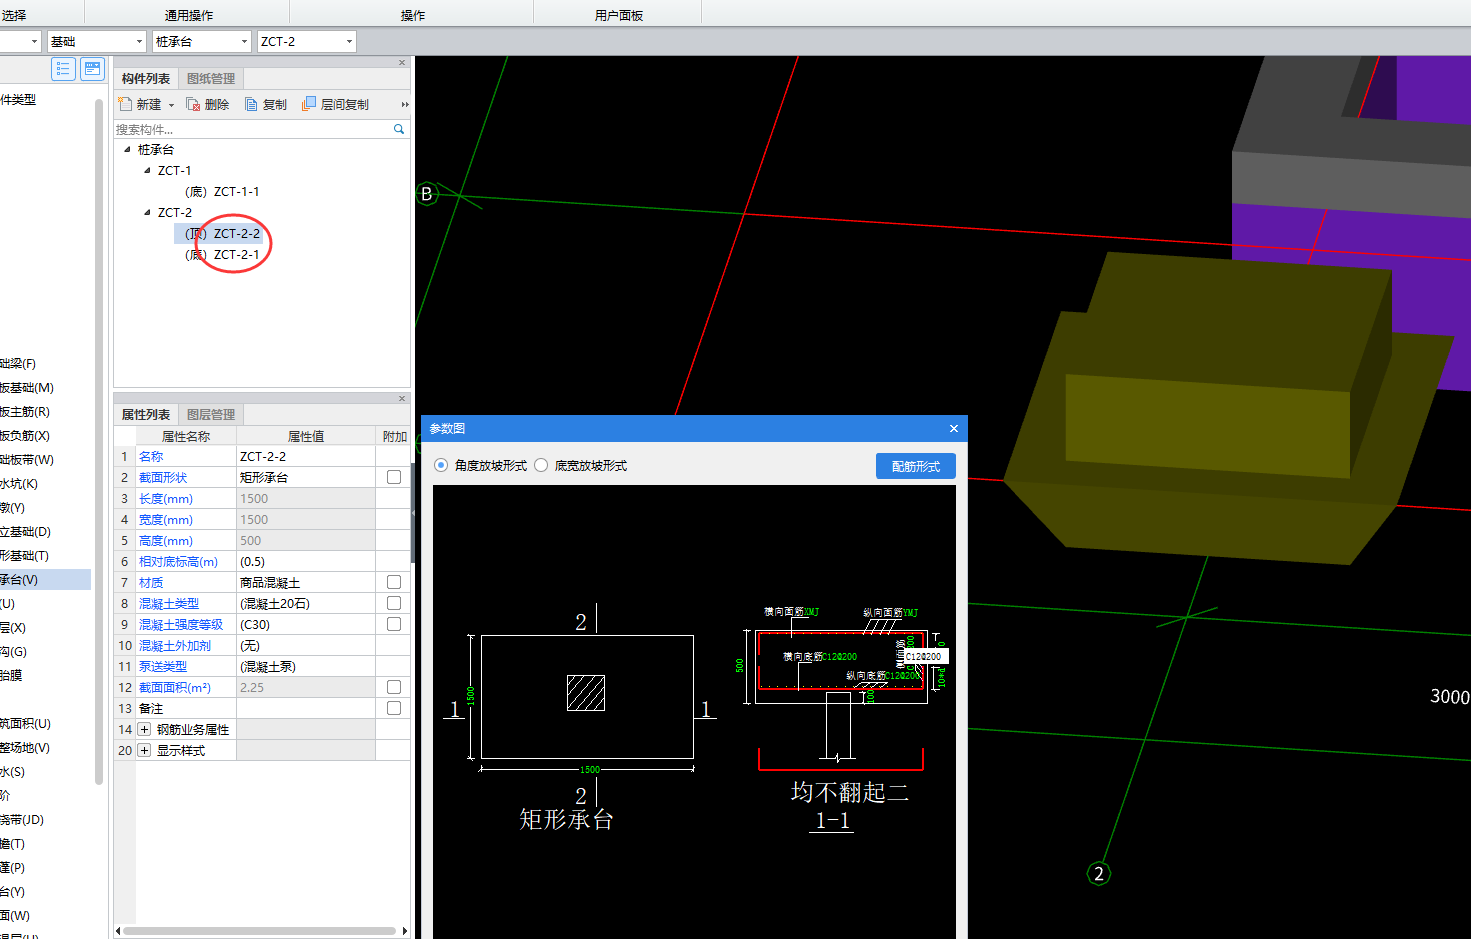Switch to panel view icon in left panel
This screenshot has height=939, width=1471.
click(x=92, y=69)
